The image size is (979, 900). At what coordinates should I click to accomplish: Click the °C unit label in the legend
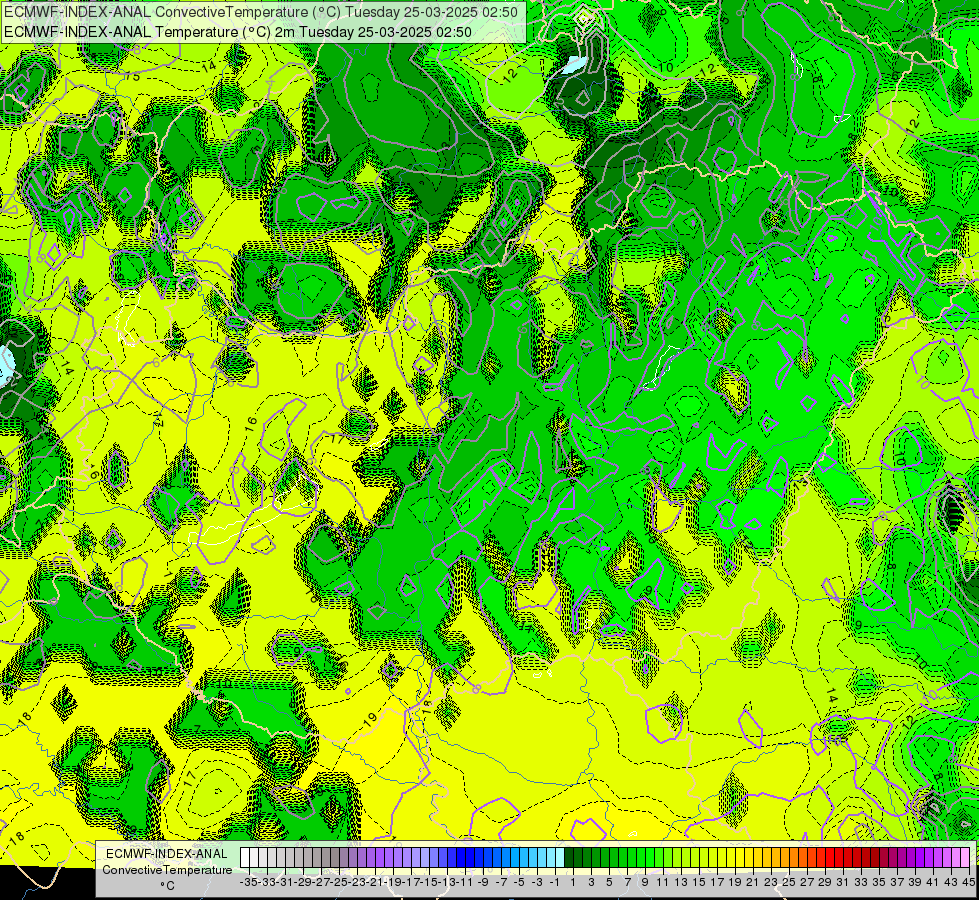(167, 886)
